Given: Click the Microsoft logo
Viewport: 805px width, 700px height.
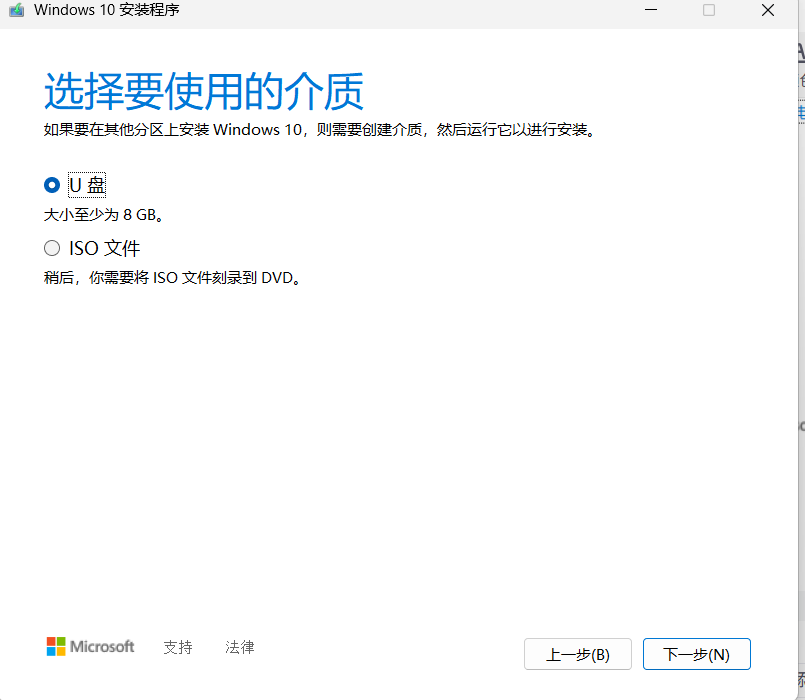Looking at the screenshot, I should click(90, 647).
